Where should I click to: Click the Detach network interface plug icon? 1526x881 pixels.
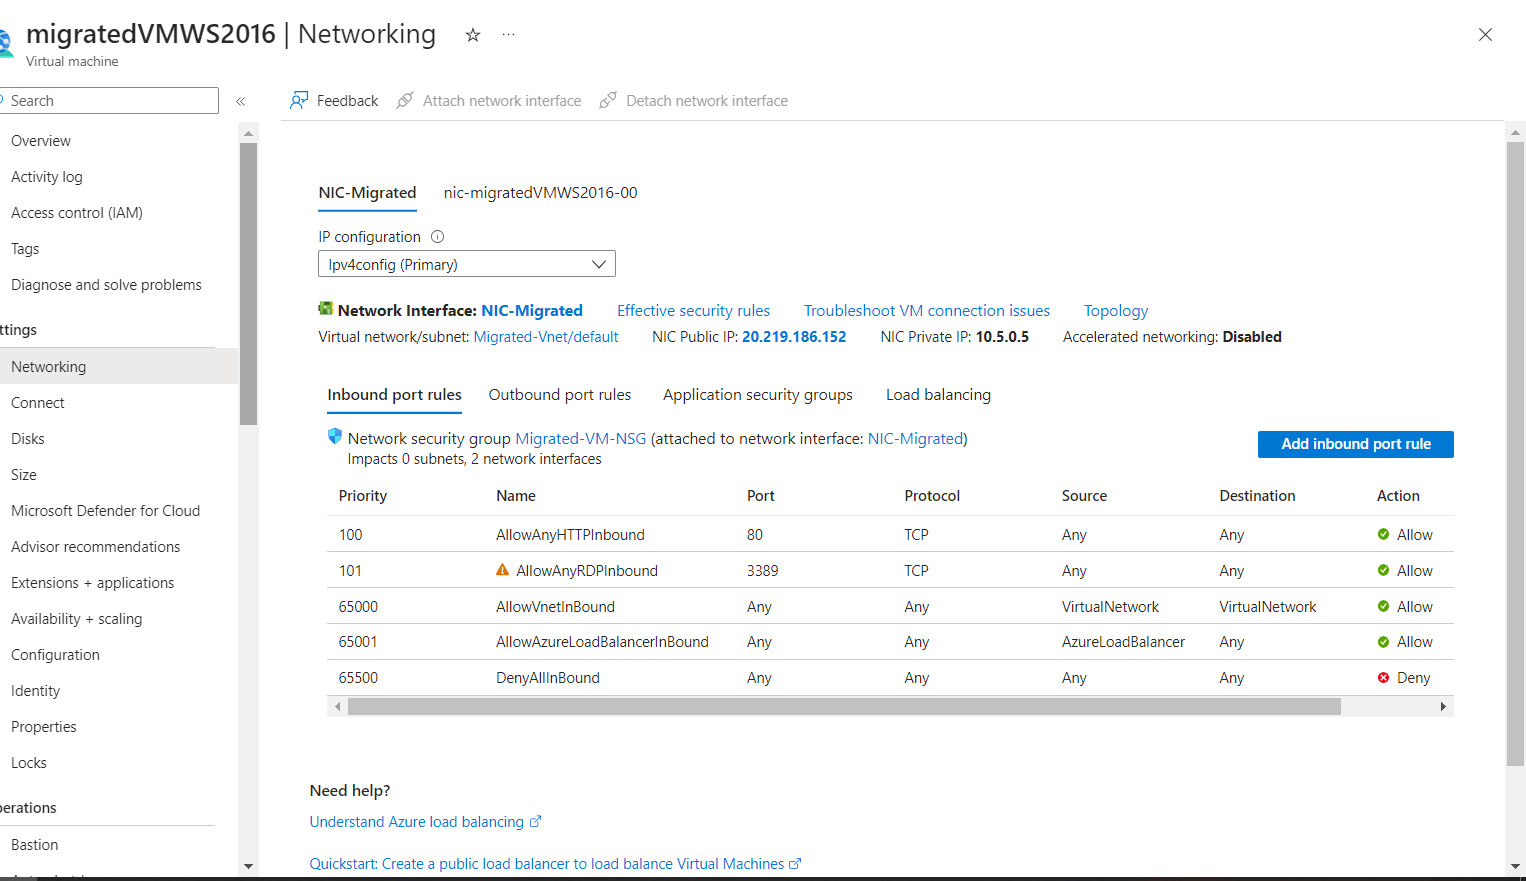pyautogui.click(x=608, y=100)
